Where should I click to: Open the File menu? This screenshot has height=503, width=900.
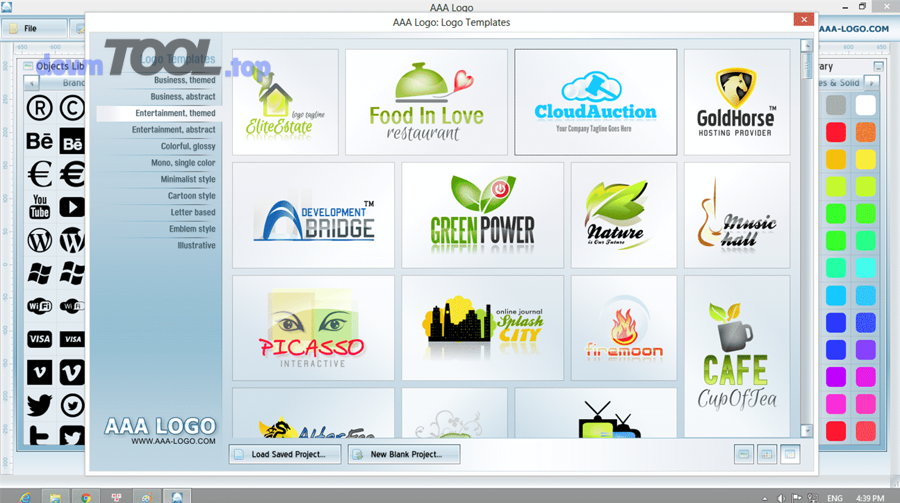[30, 29]
